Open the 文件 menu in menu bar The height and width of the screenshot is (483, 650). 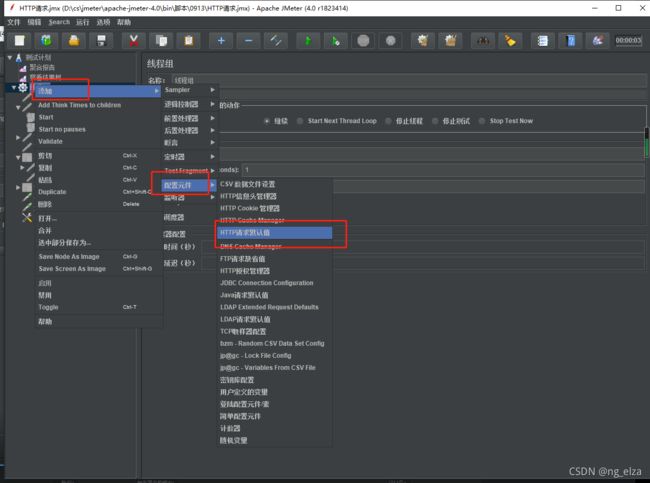click(14, 22)
